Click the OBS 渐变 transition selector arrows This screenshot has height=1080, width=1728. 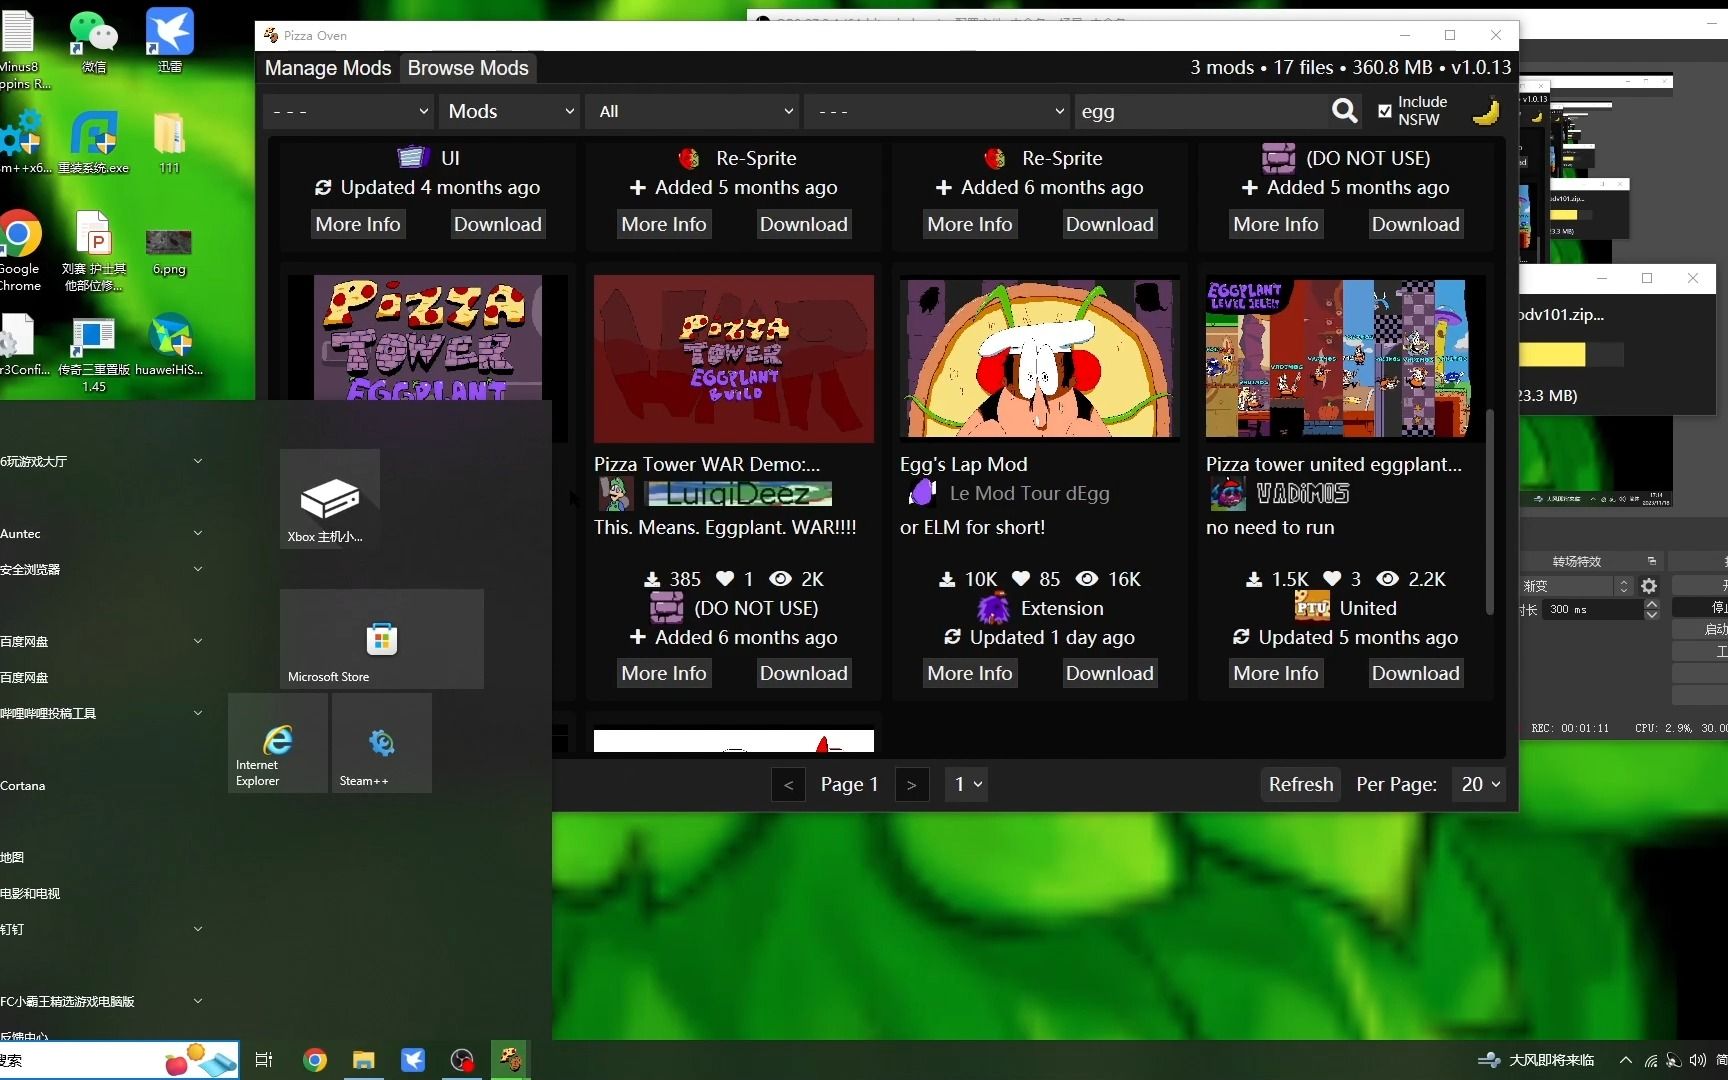point(1624,586)
